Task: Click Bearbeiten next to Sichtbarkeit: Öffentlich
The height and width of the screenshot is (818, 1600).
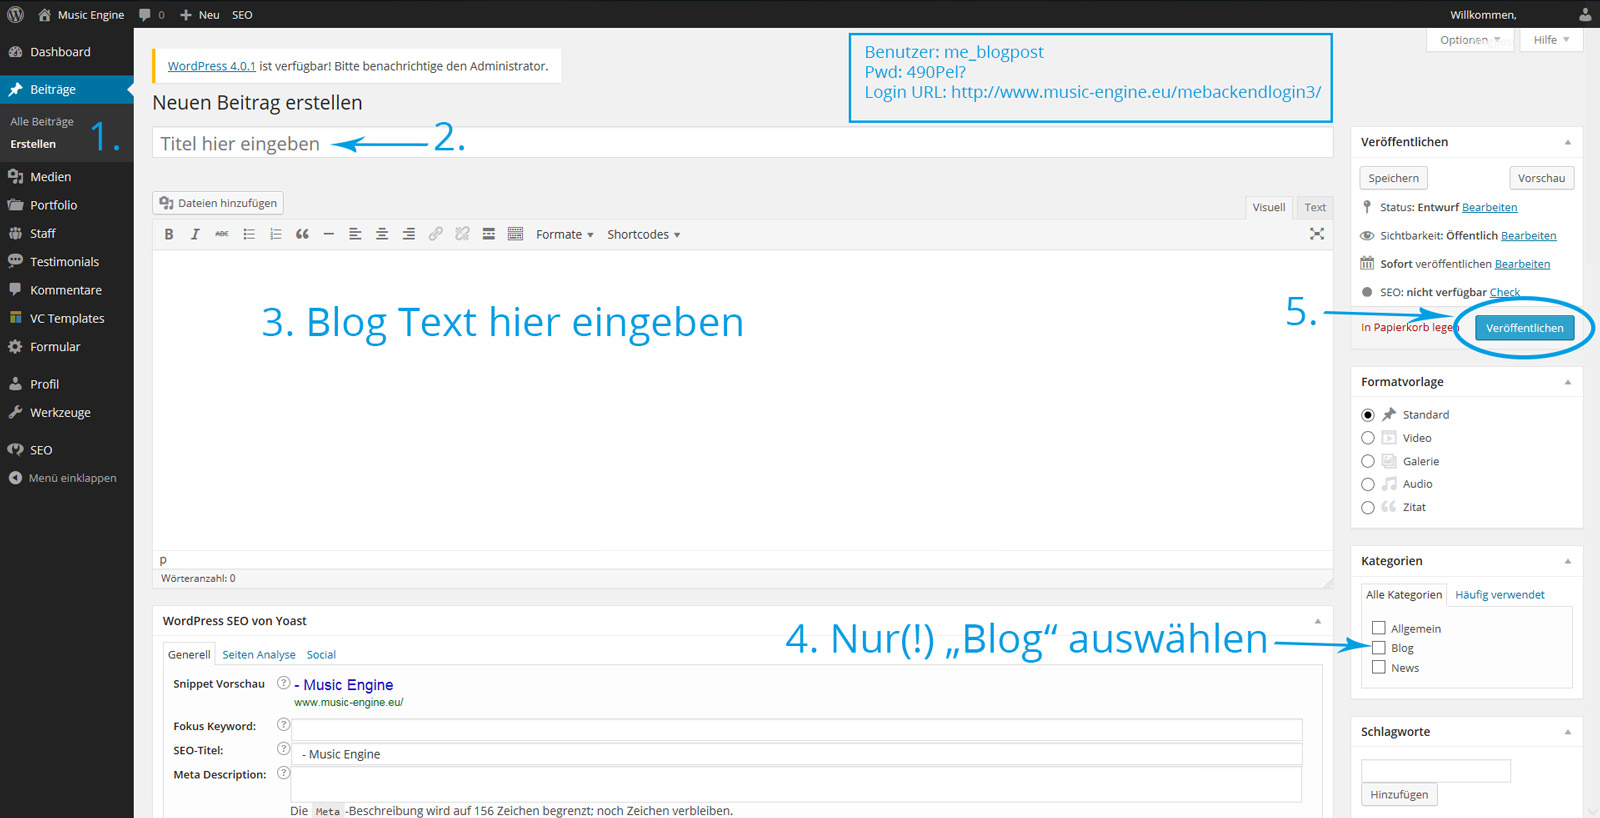Action: click(1528, 236)
